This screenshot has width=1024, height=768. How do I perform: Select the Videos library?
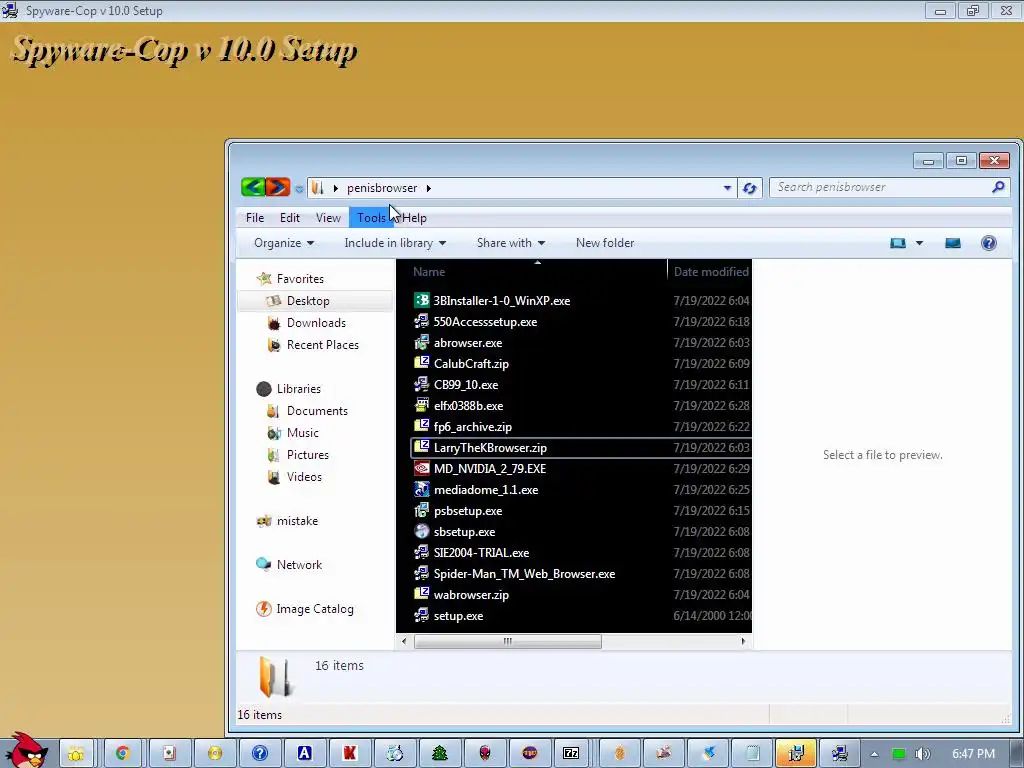click(x=304, y=477)
